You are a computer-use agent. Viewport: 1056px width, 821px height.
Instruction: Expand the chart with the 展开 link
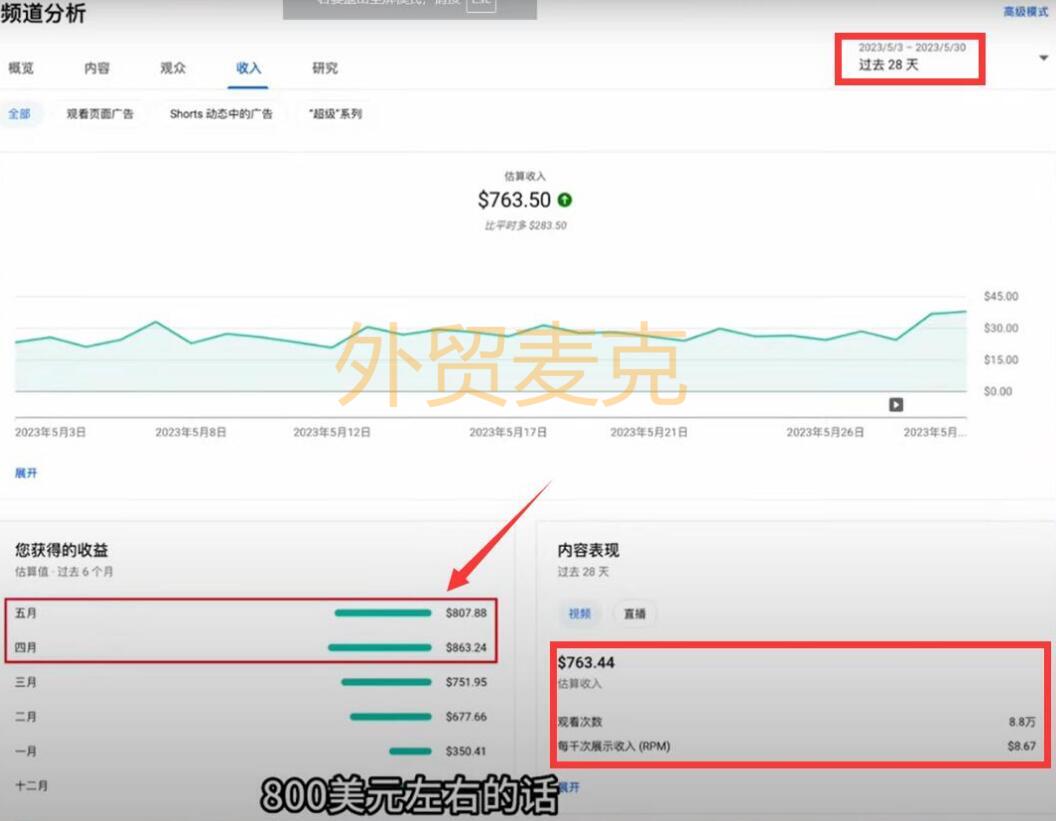coord(26,473)
